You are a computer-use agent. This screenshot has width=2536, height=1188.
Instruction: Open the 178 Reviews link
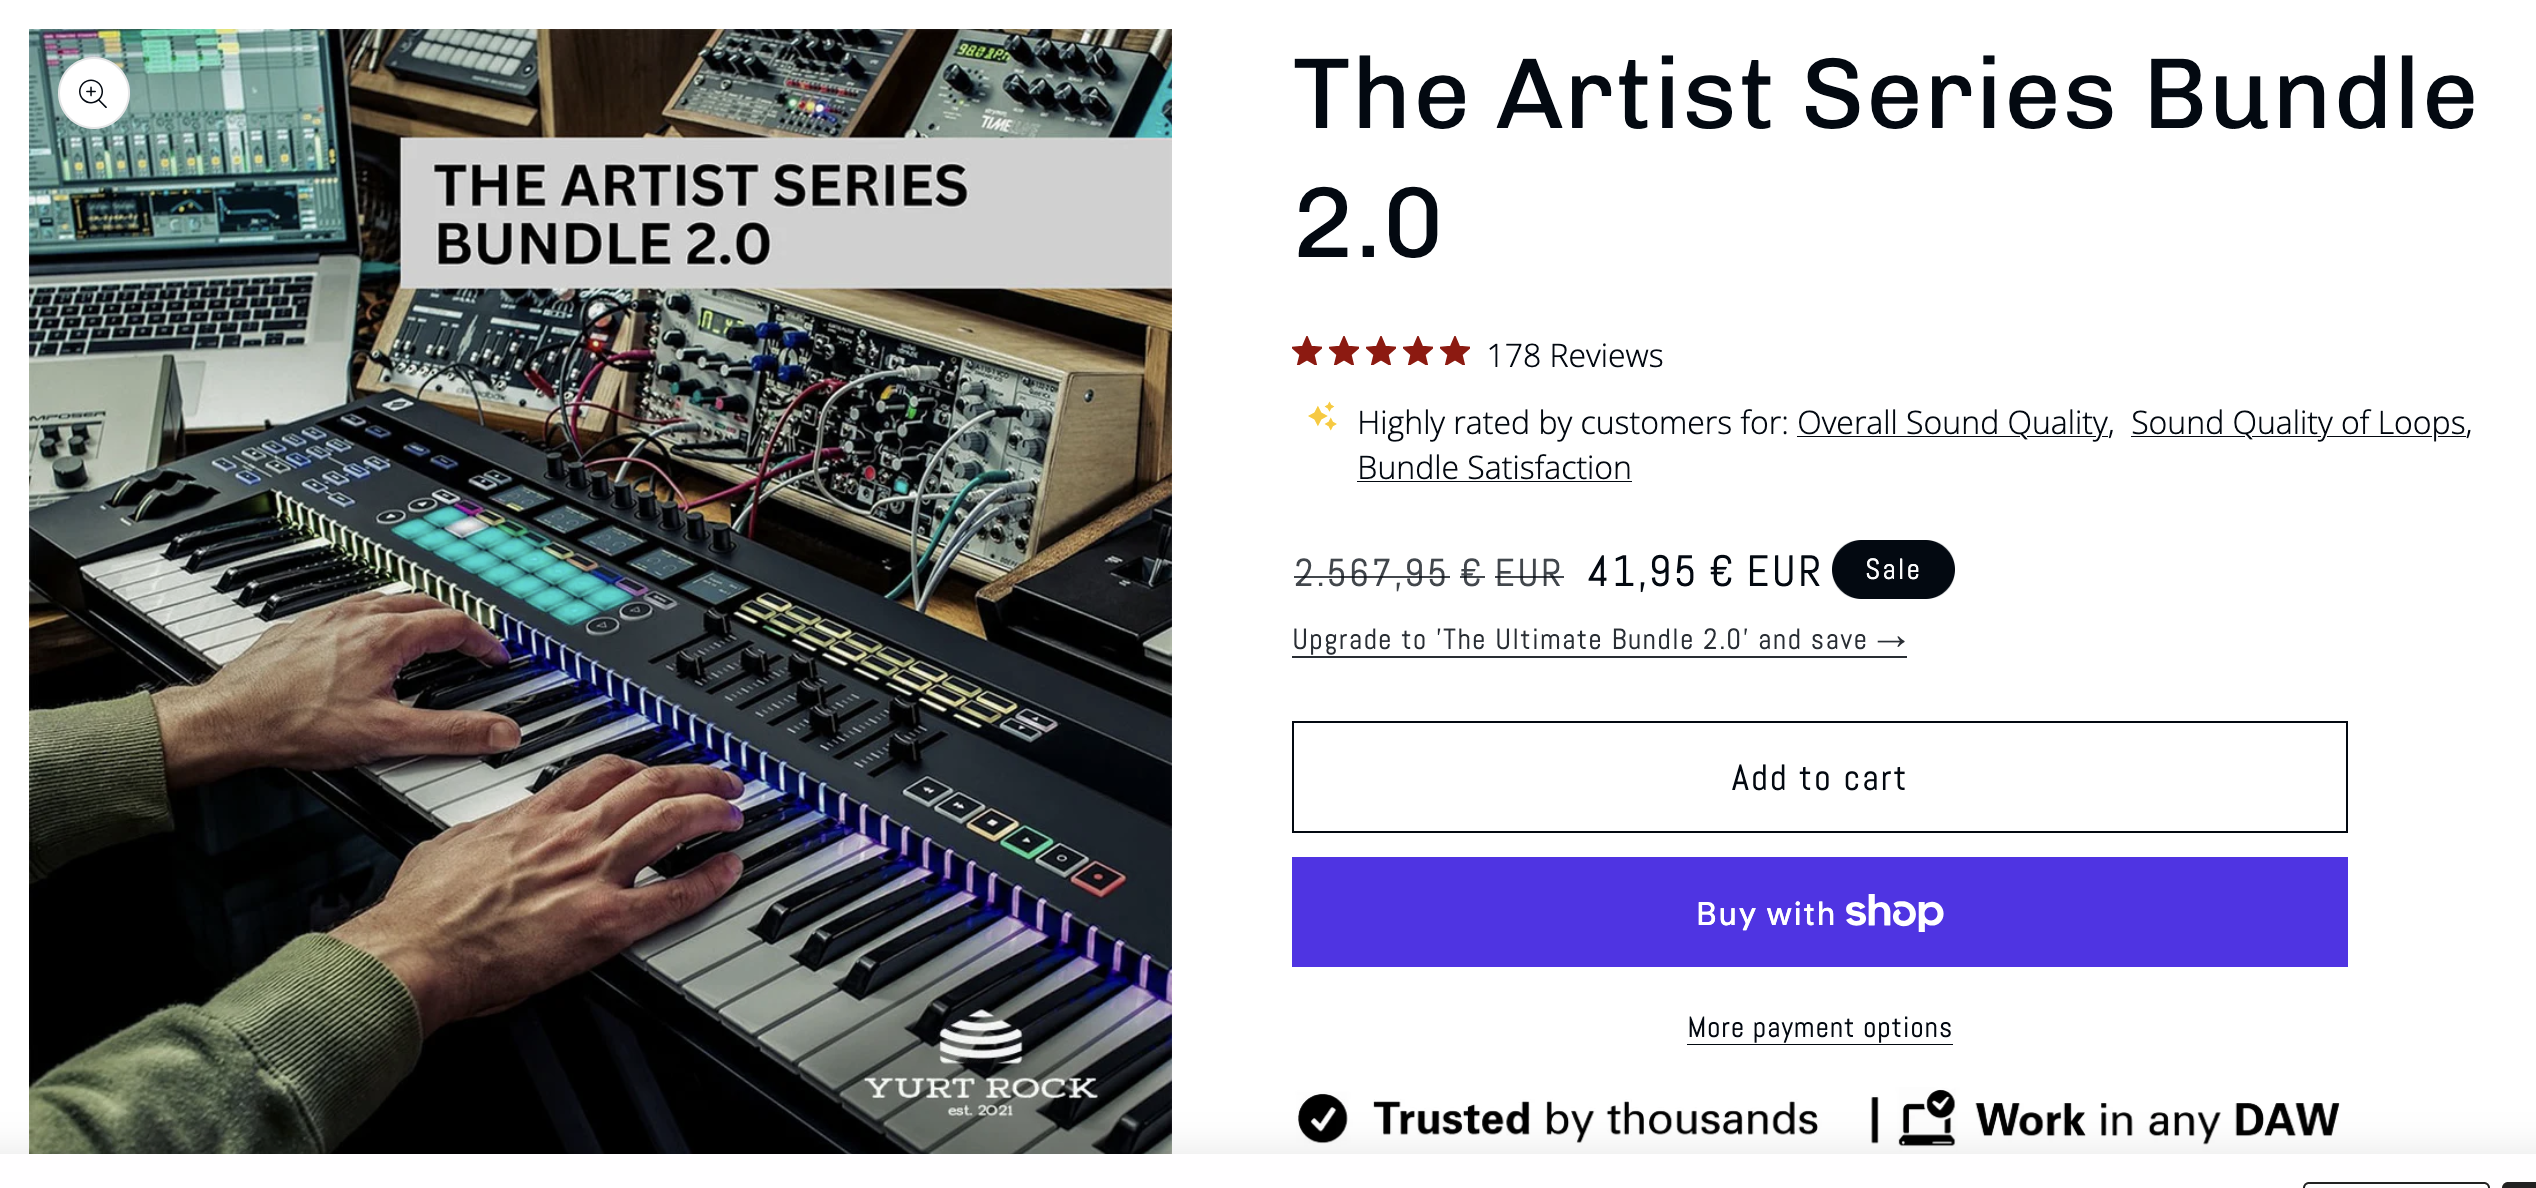pyautogui.click(x=1574, y=356)
